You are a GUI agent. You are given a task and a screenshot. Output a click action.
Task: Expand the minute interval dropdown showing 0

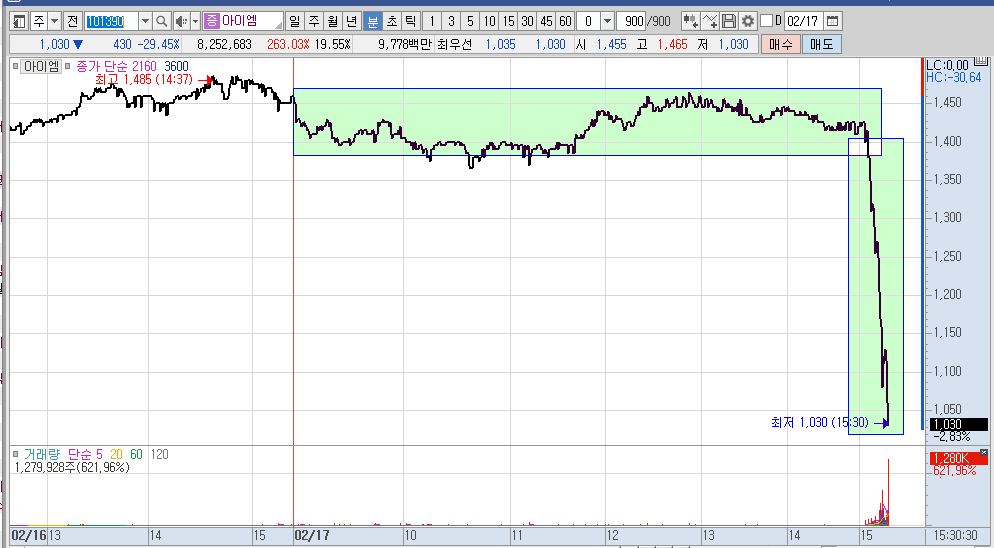(607, 21)
